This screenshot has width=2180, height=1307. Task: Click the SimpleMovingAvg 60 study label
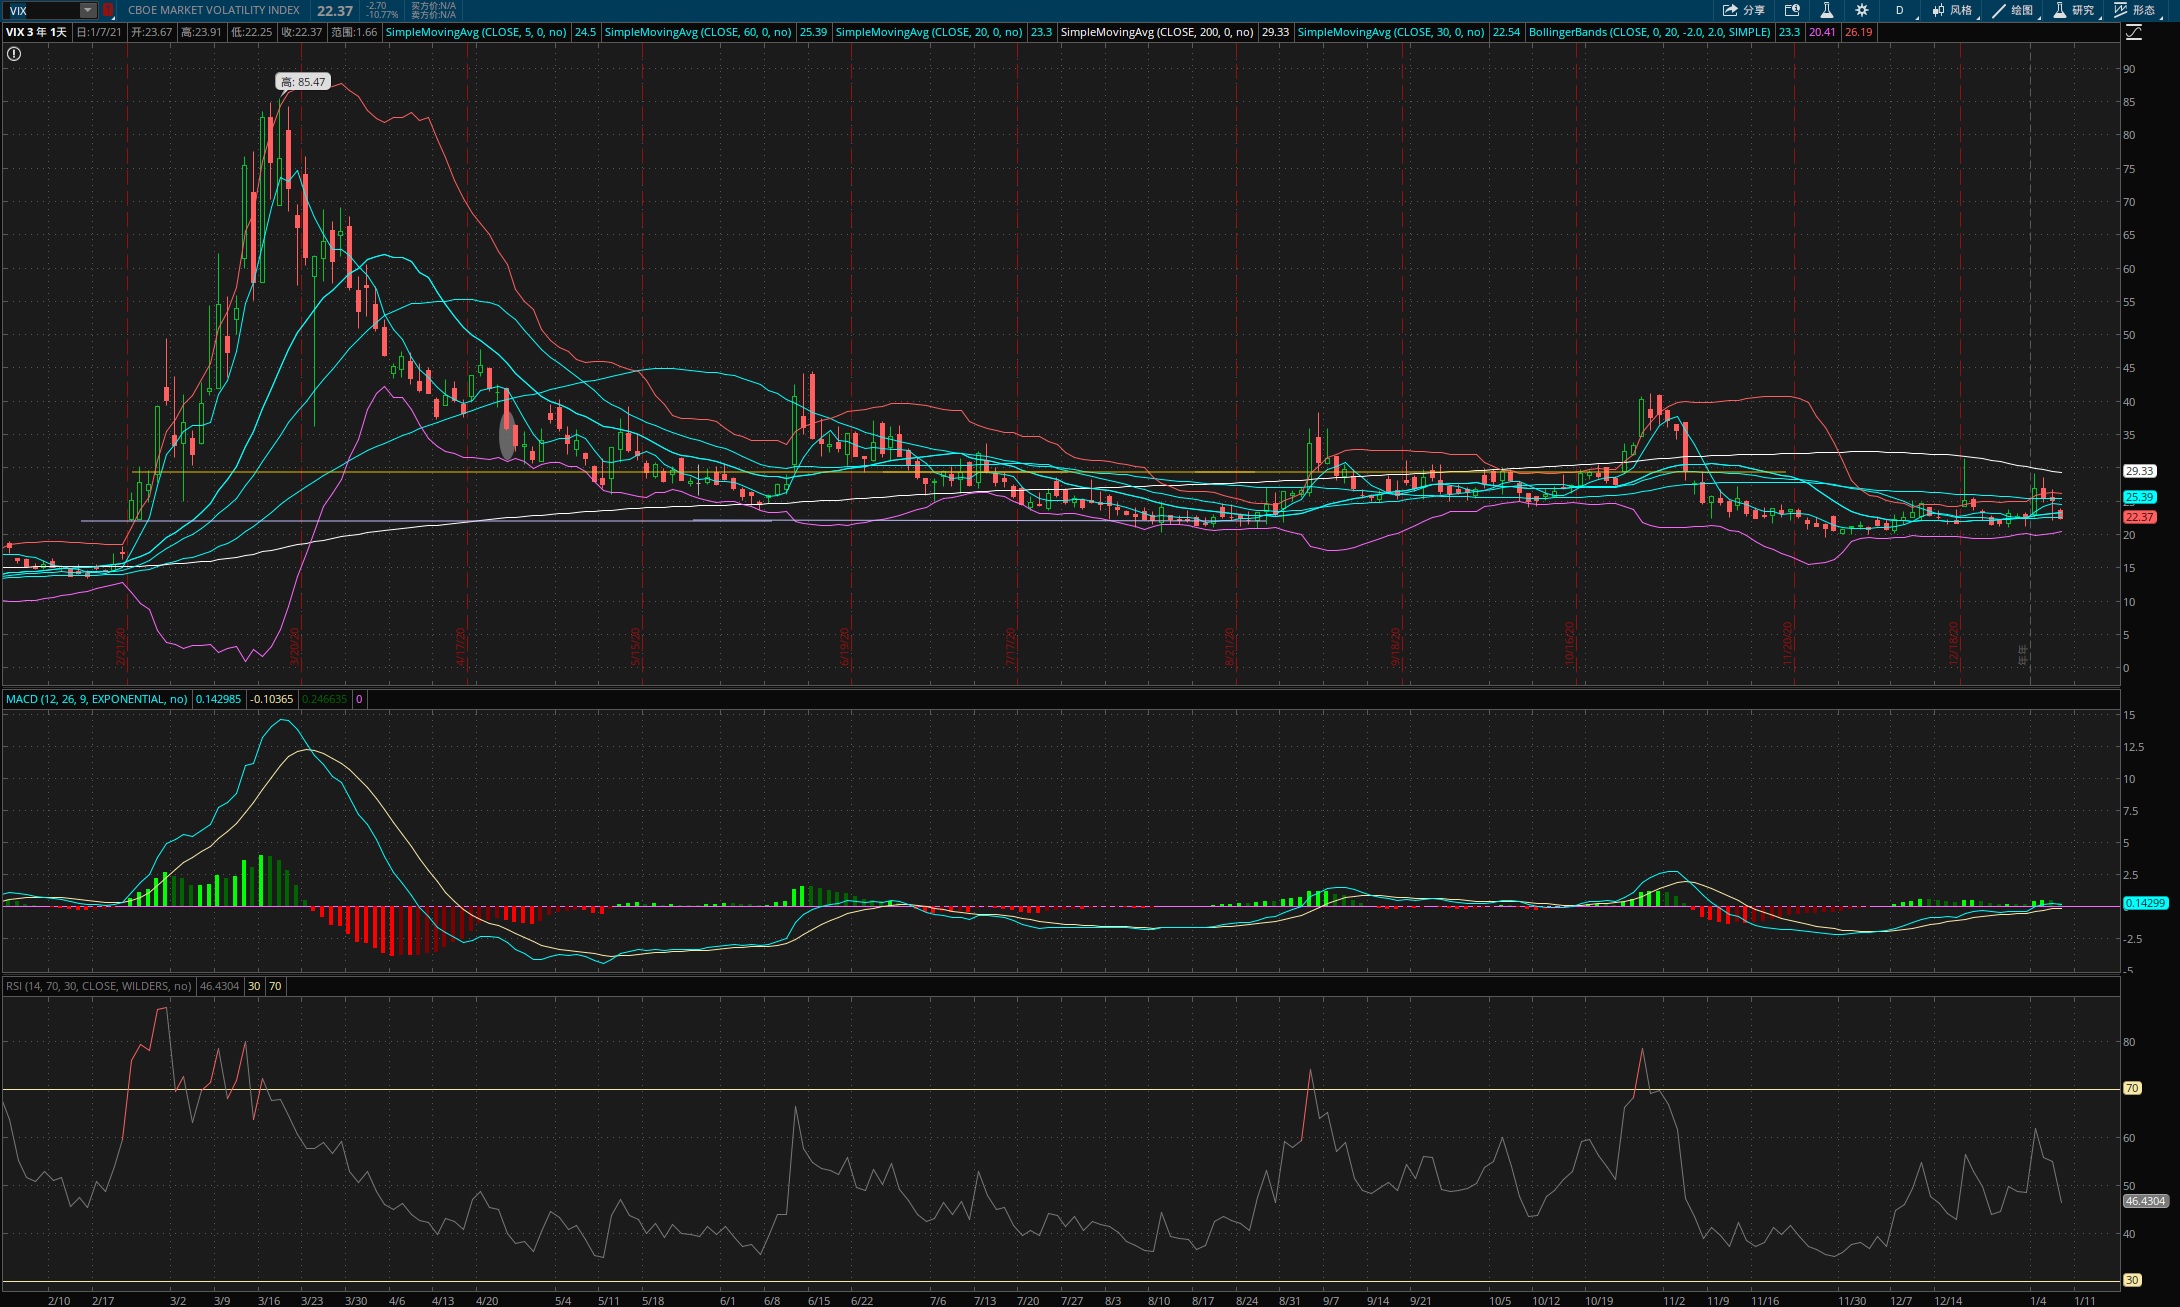(x=698, y=32)
